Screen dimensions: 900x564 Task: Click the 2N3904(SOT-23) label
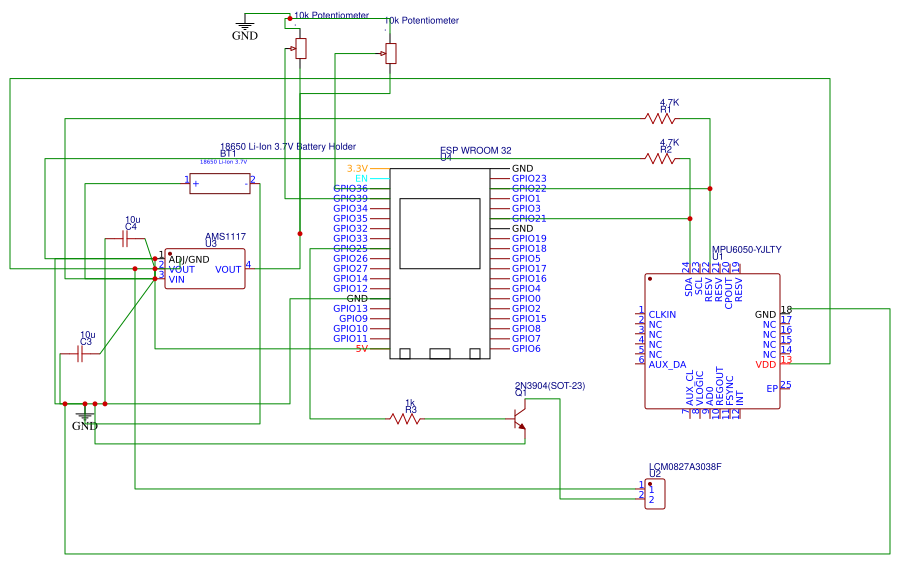550,386
